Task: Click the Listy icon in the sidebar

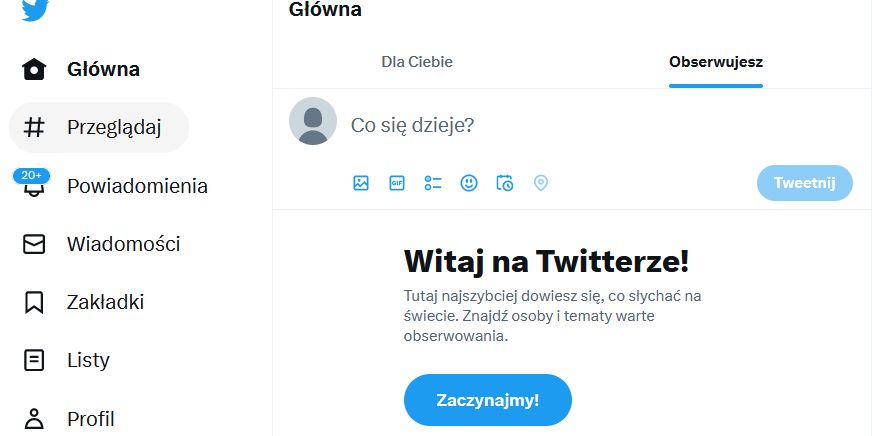Action: click(34, 360)
